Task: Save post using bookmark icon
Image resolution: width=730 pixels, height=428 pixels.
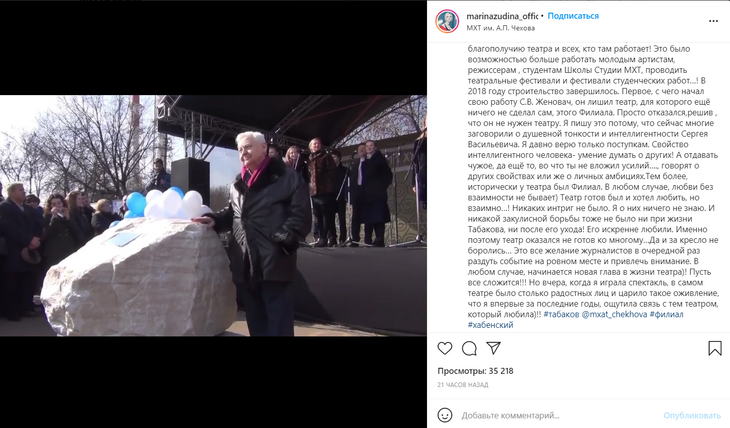Action: point(715,348)
